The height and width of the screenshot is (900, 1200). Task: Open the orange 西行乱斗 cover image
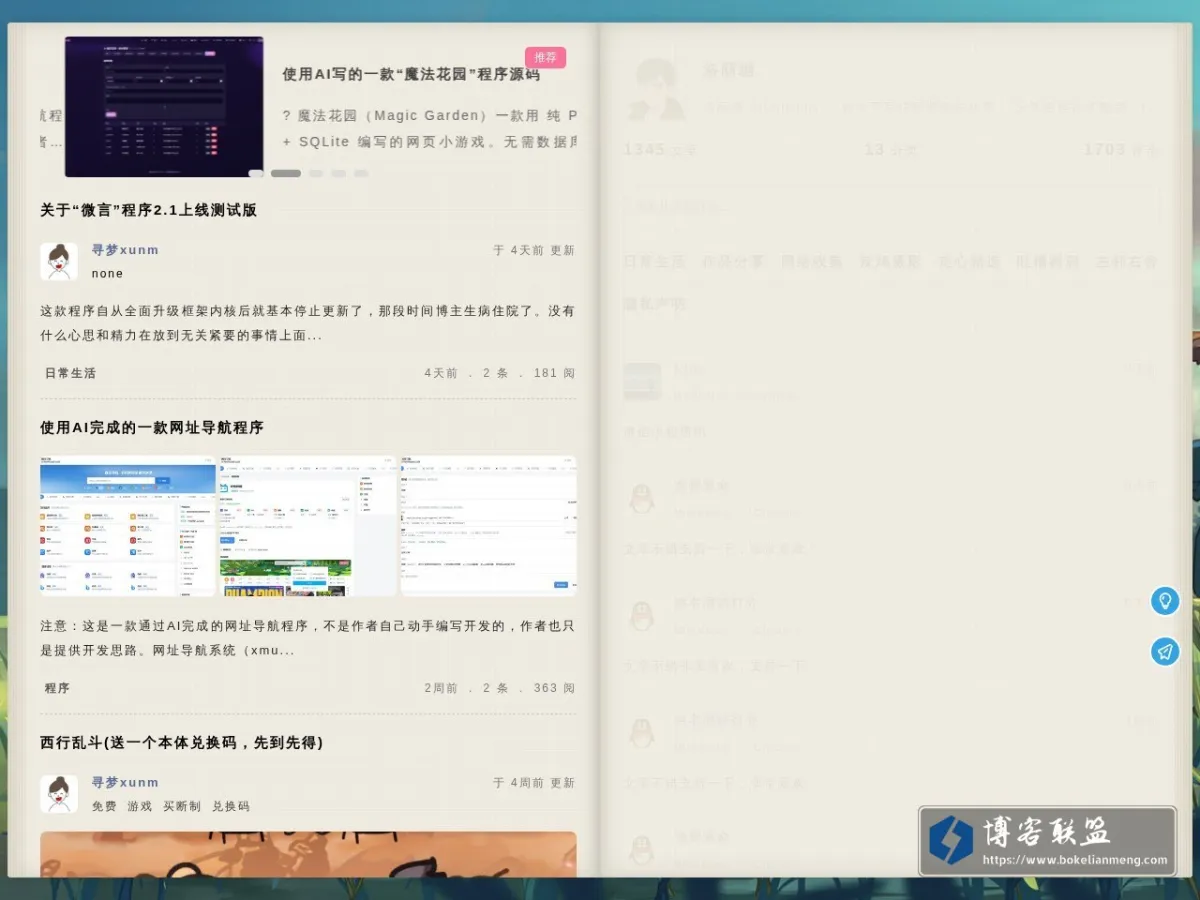tap(308, 854)
